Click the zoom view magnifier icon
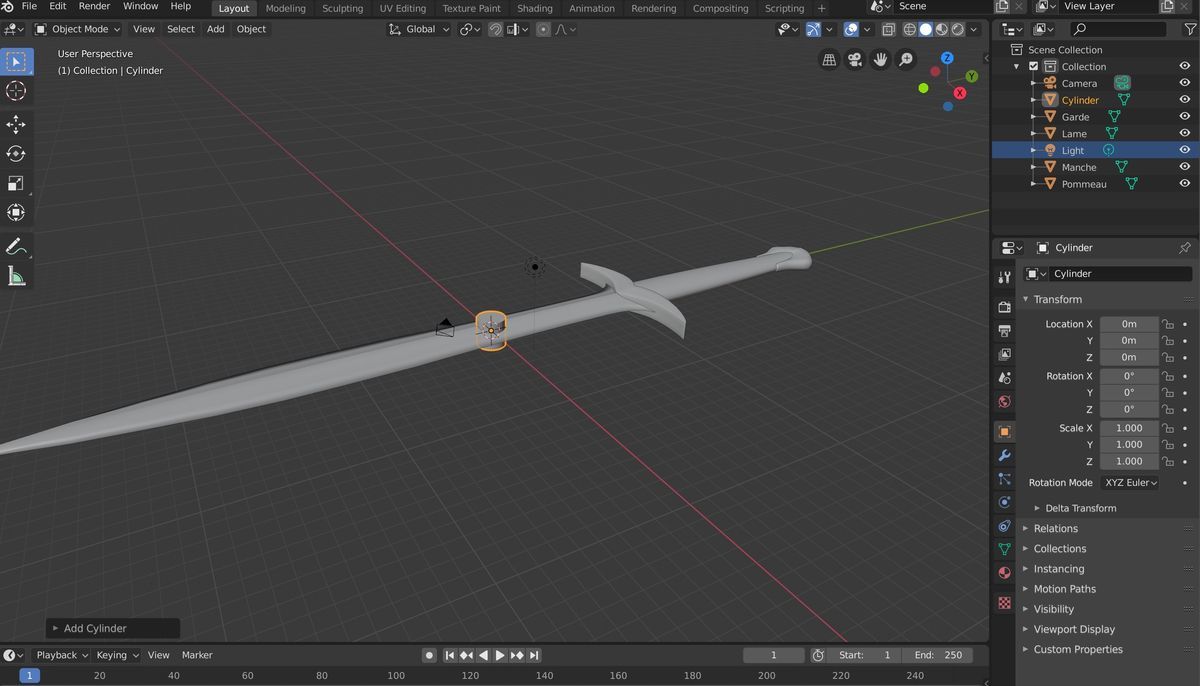1200x686 pixels. click(906, 60)
